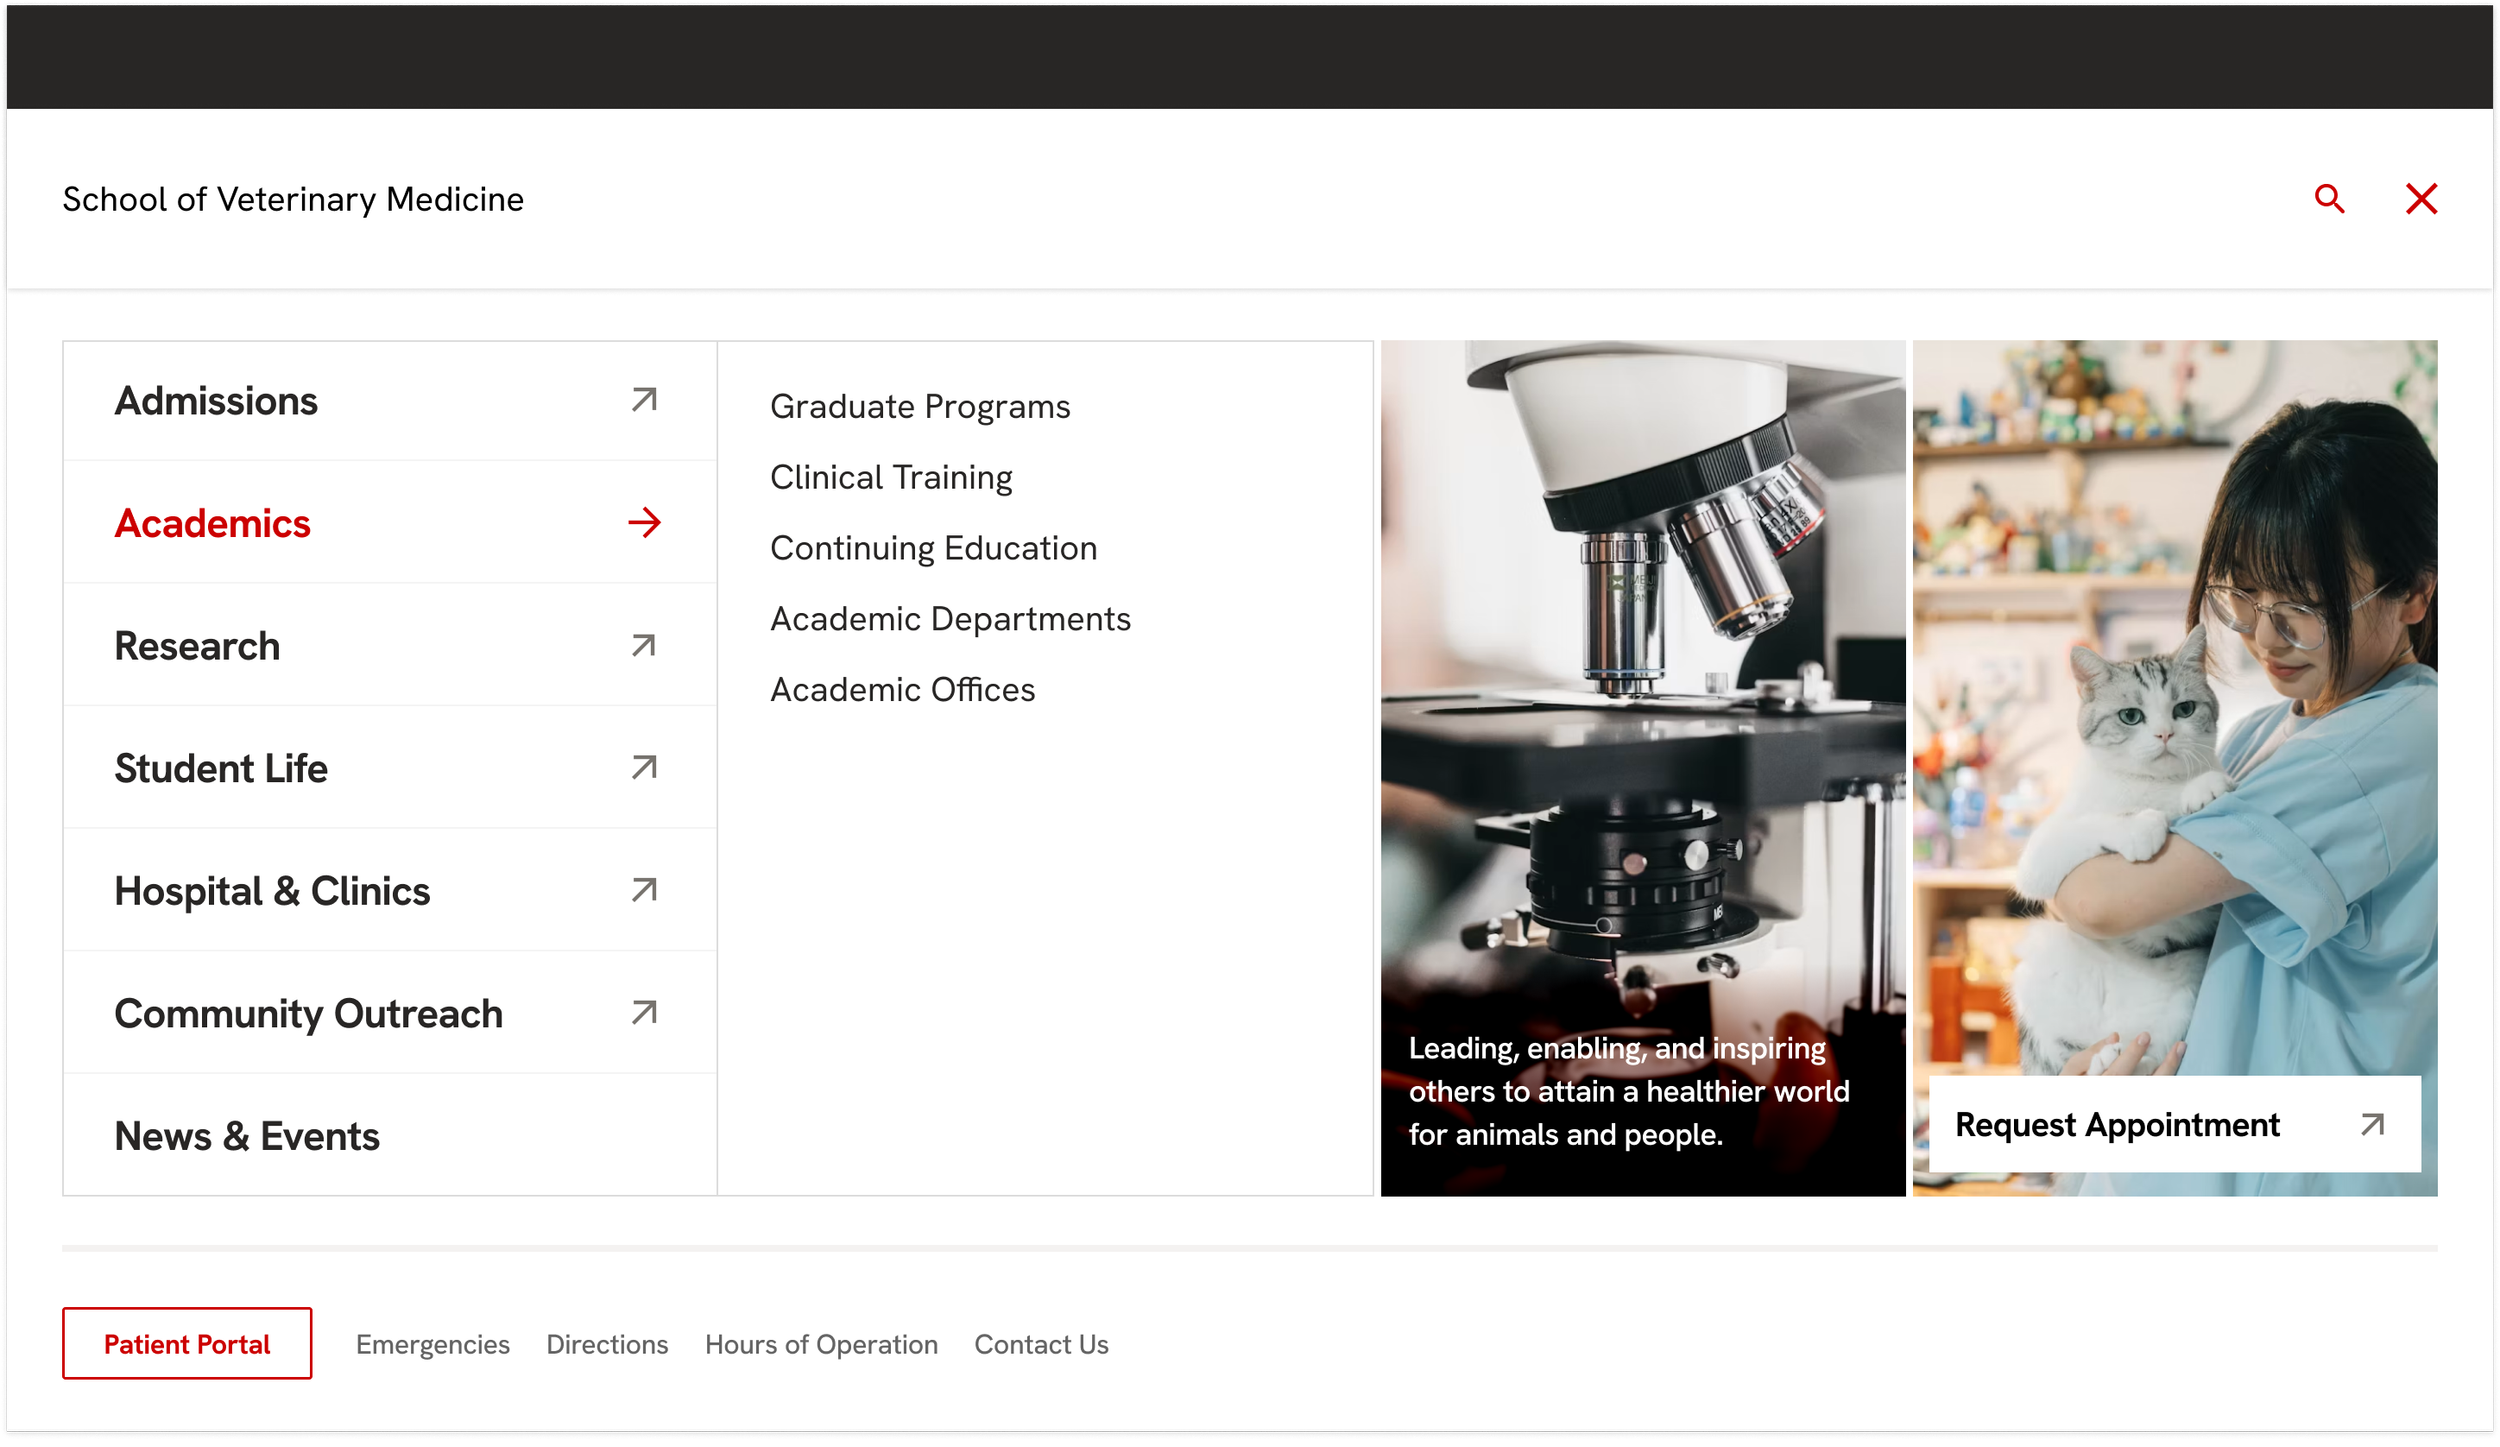Click the arrow icon beside Research

tap(645, 645)
